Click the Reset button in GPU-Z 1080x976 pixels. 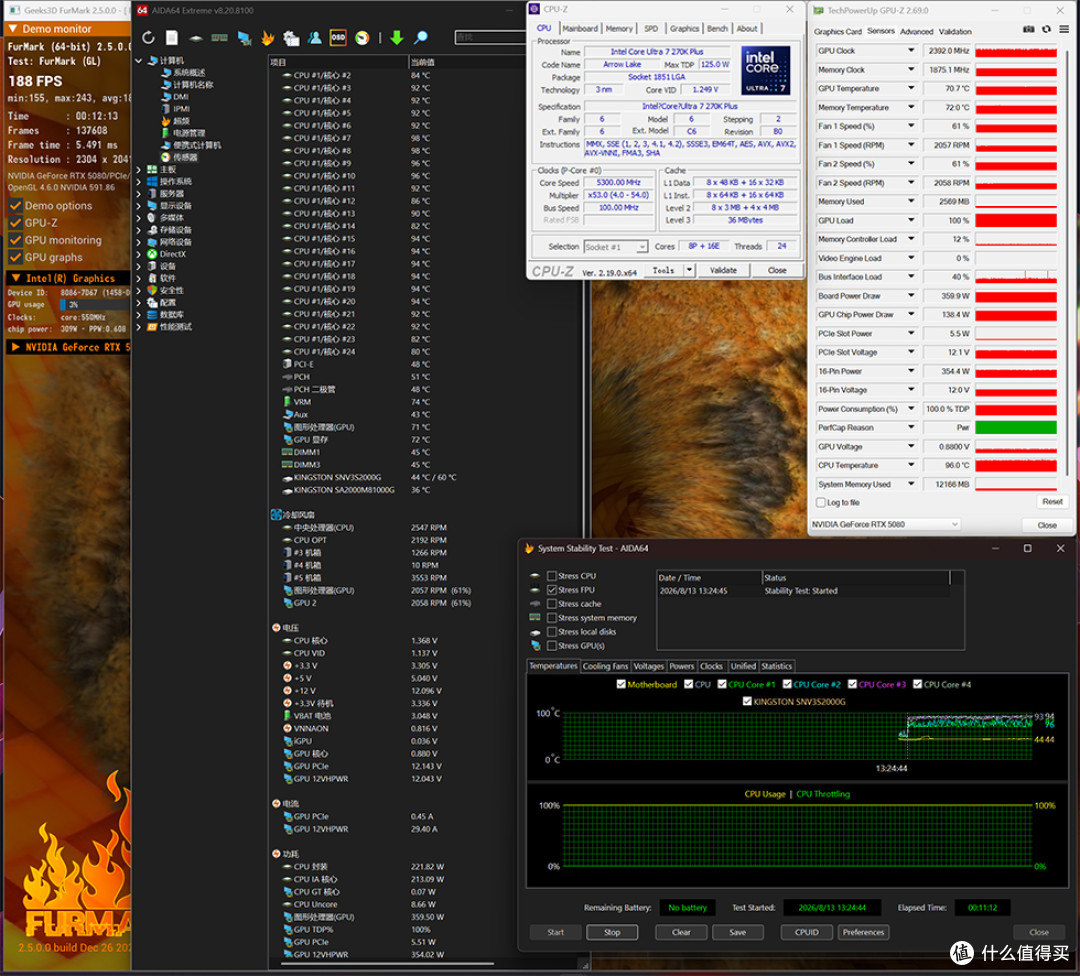tap(1052, 501)
